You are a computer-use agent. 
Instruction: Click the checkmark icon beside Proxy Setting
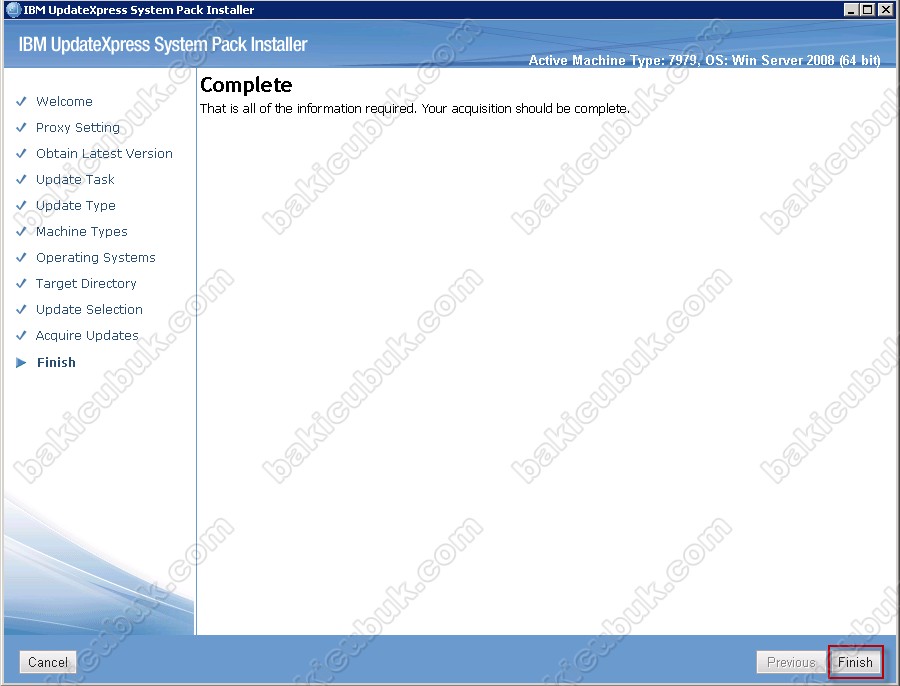click(x=21, y=127)
